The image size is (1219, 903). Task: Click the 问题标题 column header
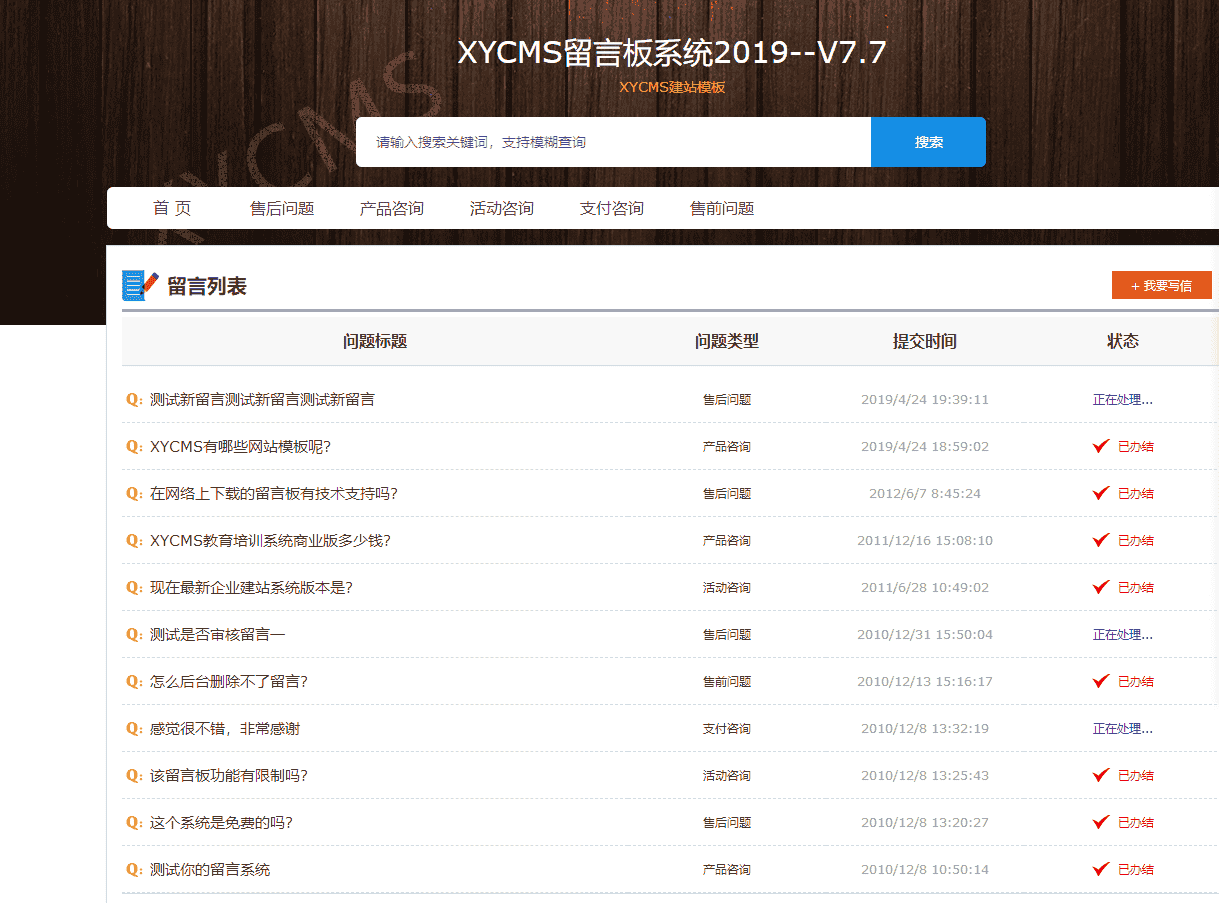pyautogui.click(x=375, y=341)
